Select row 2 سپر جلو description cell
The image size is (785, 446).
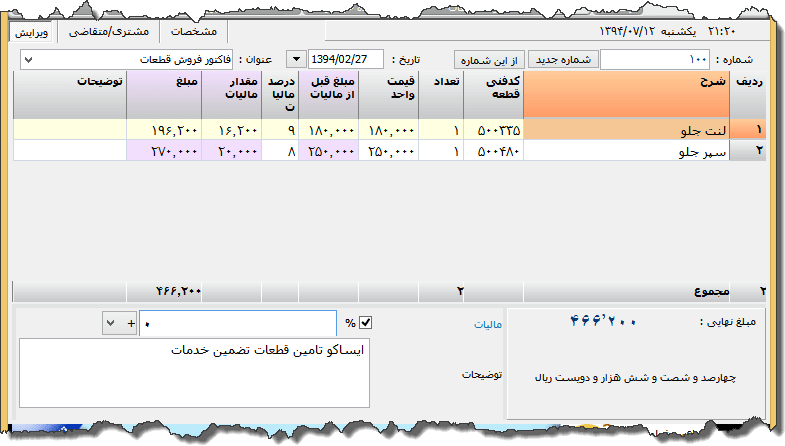pyautogui.click(x=627, y=151)
